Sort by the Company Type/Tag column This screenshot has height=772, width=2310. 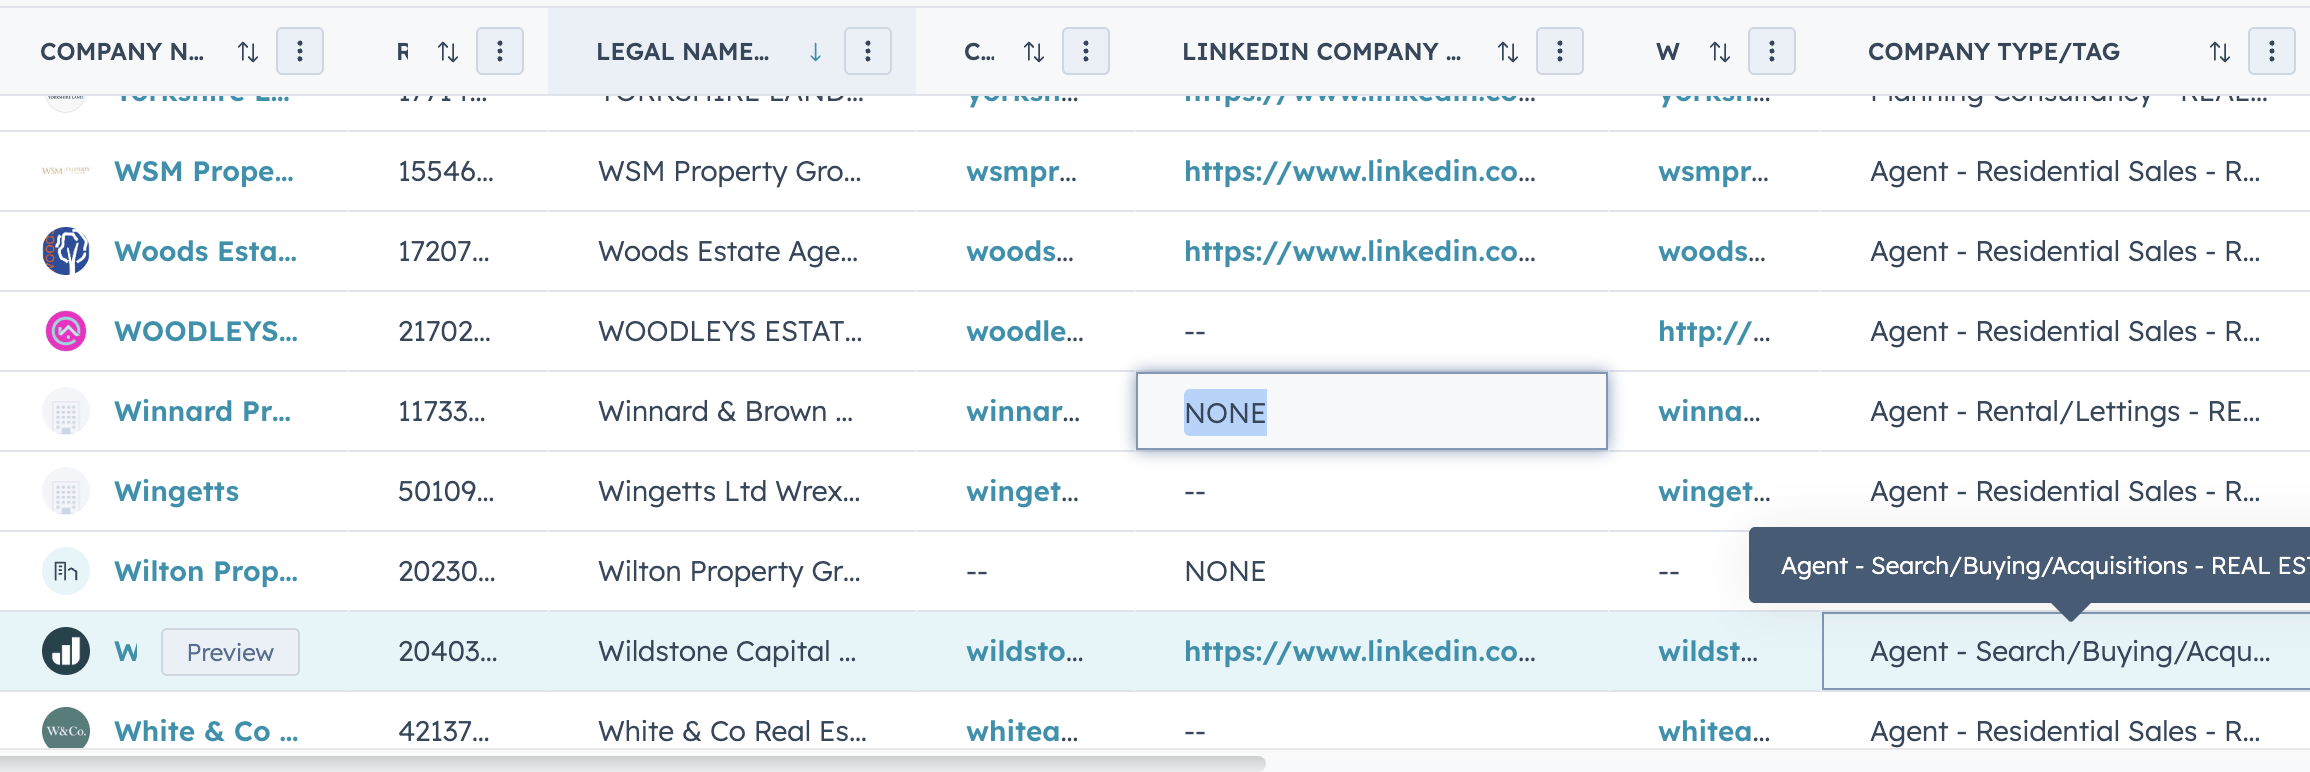coord(2220,52)
